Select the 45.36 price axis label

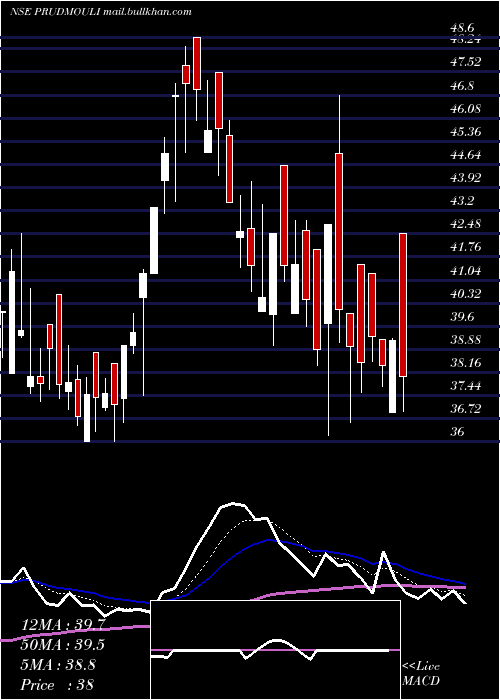click(x=466, y=132)
